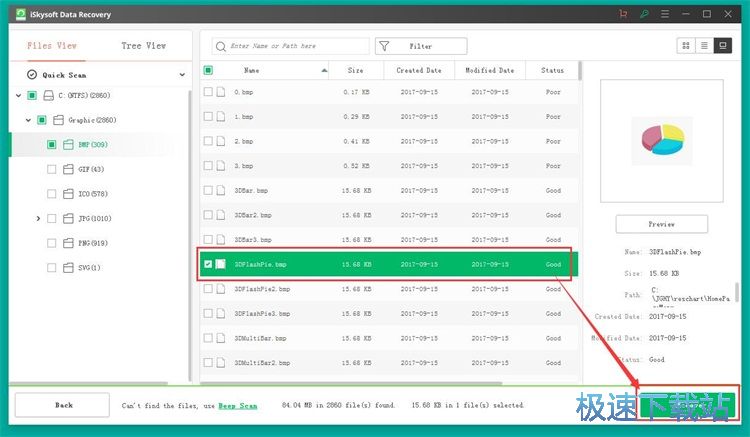Select the 3.bmp file name
Screen dimensions: 750x437
(x=244, y=166)
